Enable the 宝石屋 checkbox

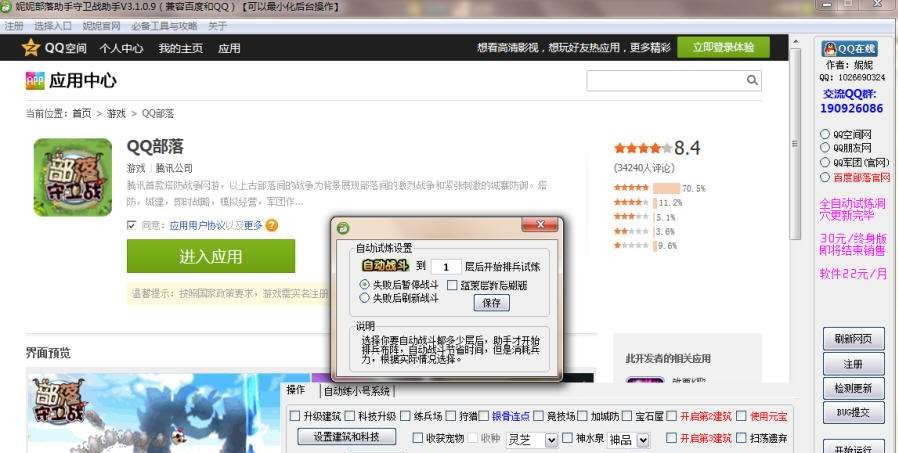point(627,416)
